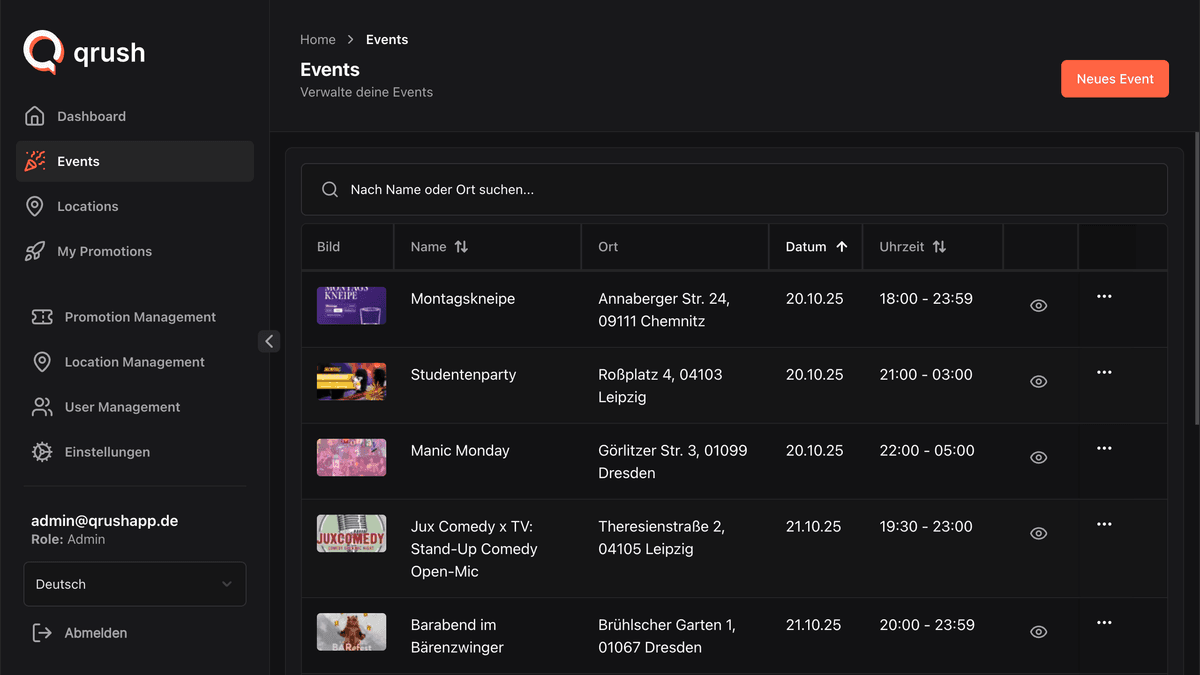The width and height of the screenshot is (1200, 675).
Task: Click the Neues Event button
Action: click(1115, 79)
